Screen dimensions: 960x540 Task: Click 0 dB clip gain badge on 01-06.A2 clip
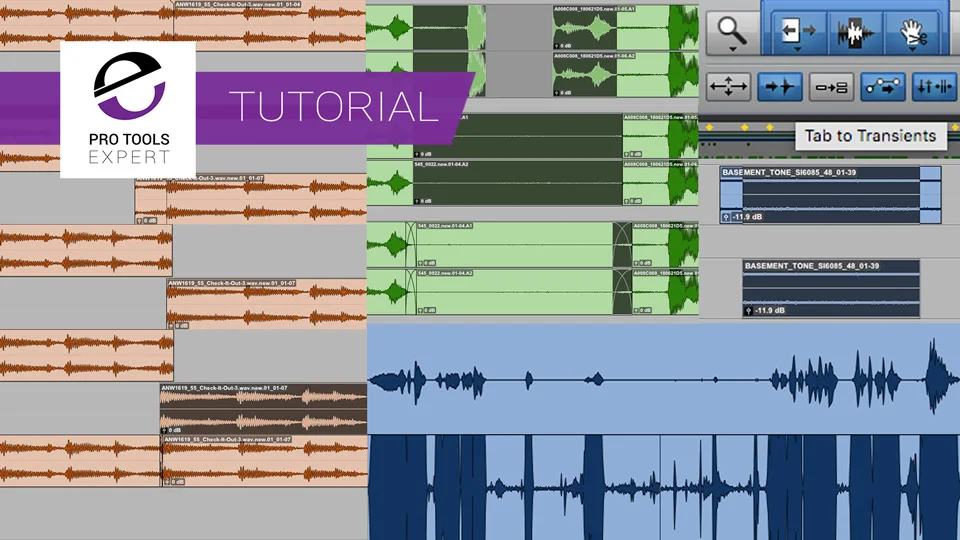tap(564, 93)
